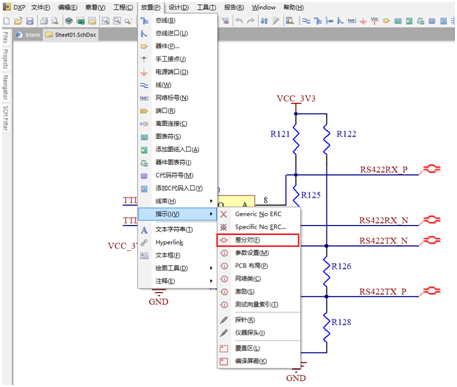Switch to the blank document tab

(x=29, y=35)
